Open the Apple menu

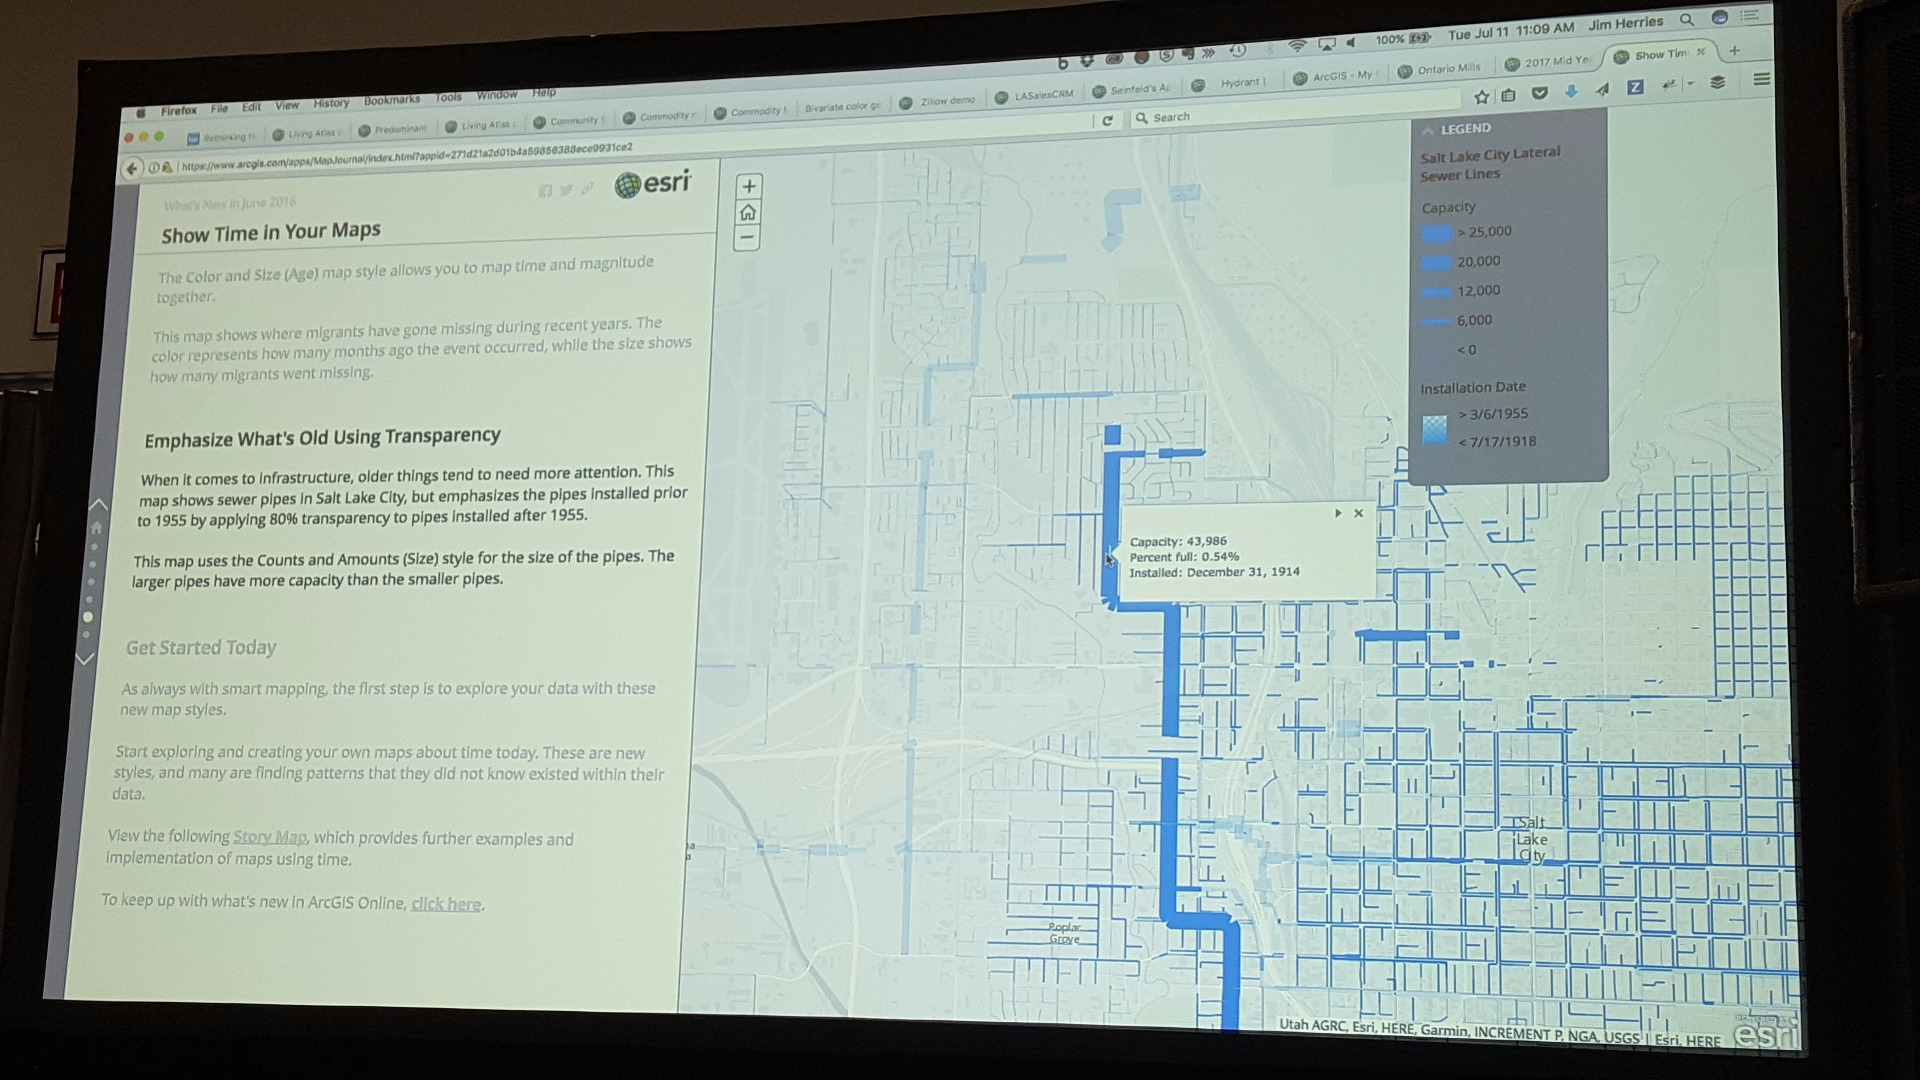tap(141, 113)
